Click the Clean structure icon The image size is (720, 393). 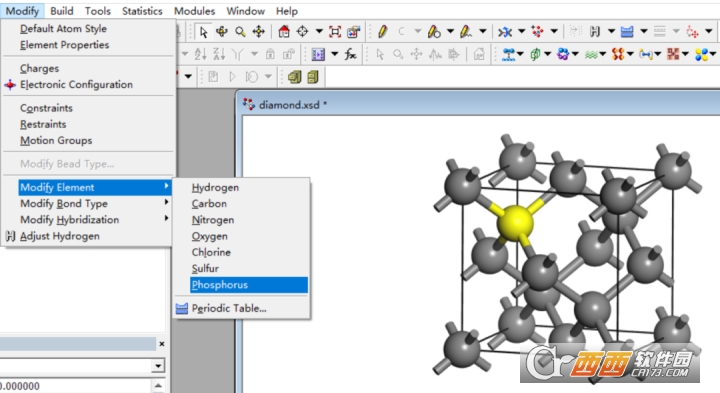click(505, 31)
